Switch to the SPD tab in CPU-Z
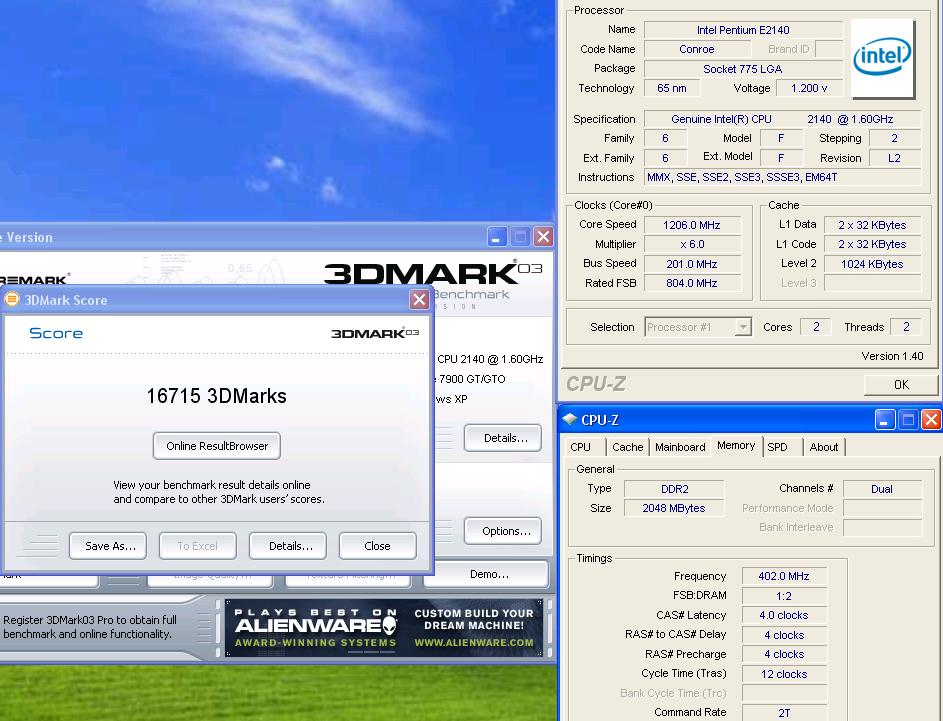This screenshot has height=721, width=943. [778, 447]
